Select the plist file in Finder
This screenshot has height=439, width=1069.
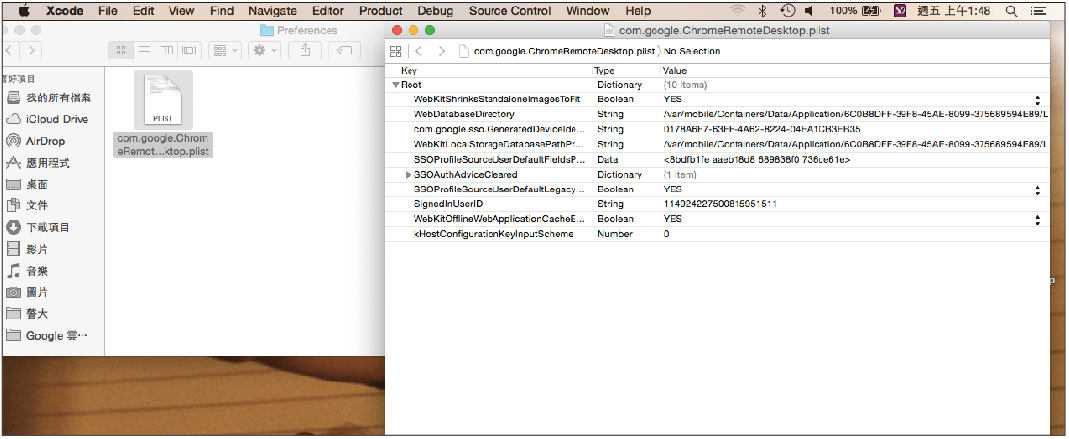[163, 100]
